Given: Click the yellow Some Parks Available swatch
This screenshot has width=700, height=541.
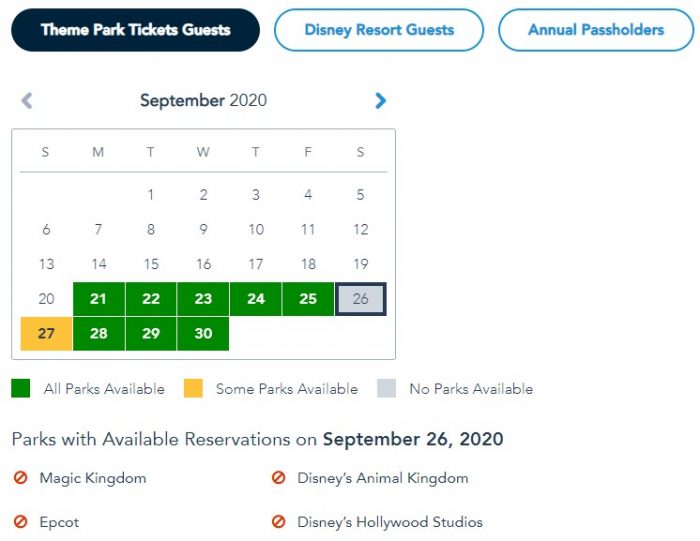Looking at the screenshot, I should [193, 389].
